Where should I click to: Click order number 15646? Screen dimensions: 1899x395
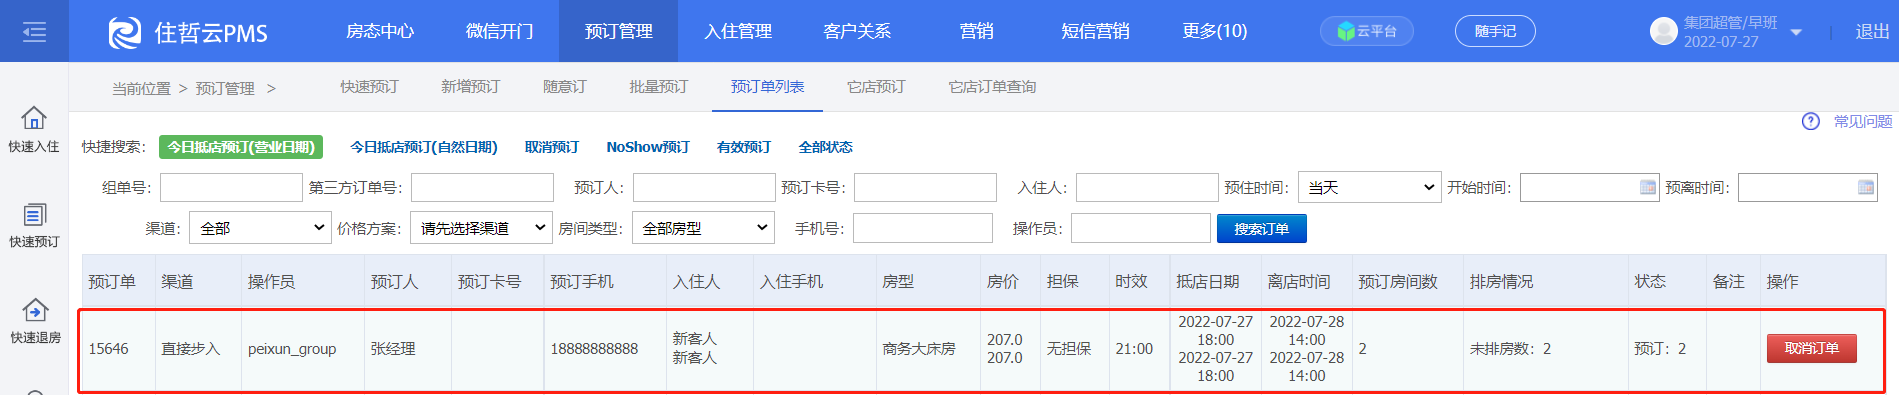pos(108,349)
